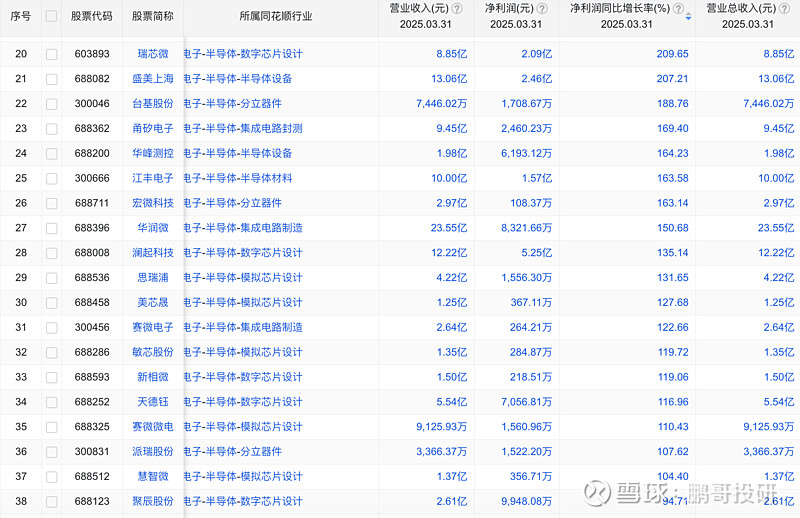Open stock link 甬矽电子

pyautogui.click(x=153, y=128)
